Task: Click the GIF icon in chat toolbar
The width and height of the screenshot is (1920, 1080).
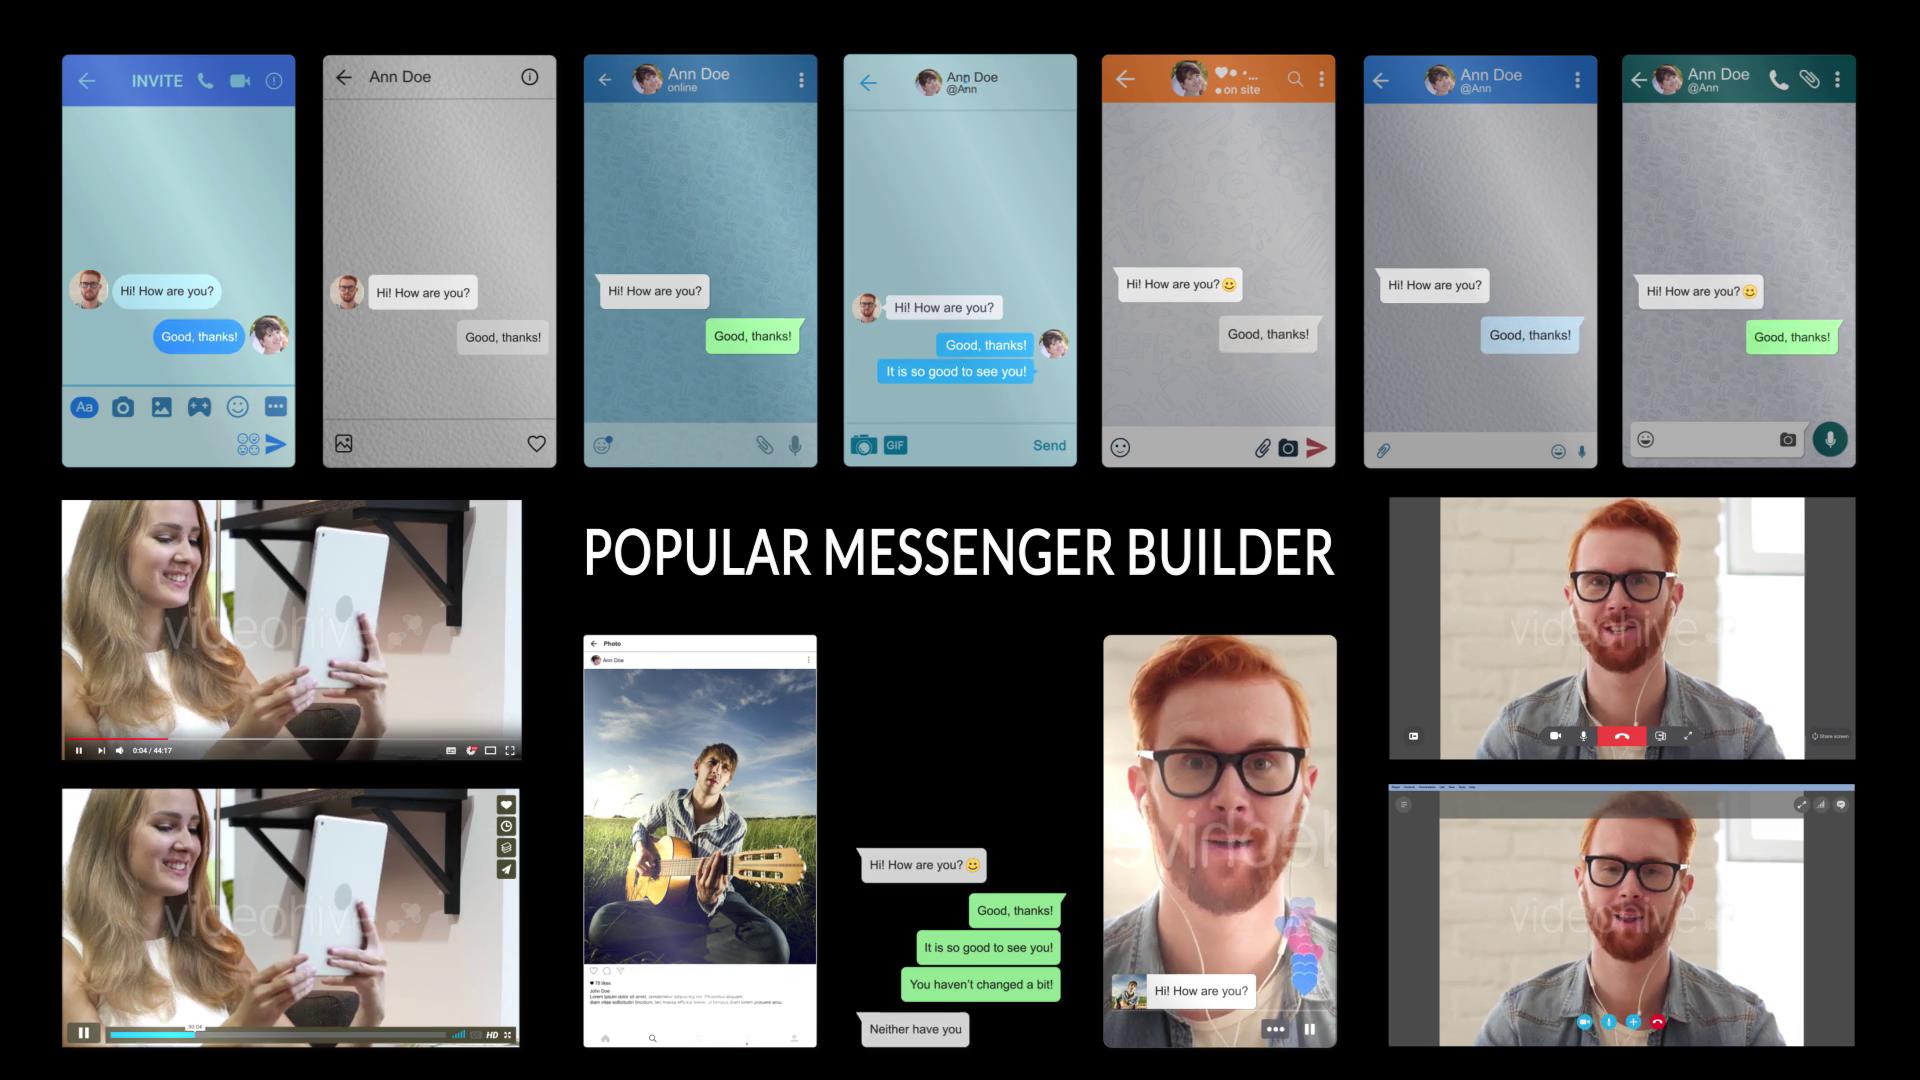Action: (x=895, y=446)
